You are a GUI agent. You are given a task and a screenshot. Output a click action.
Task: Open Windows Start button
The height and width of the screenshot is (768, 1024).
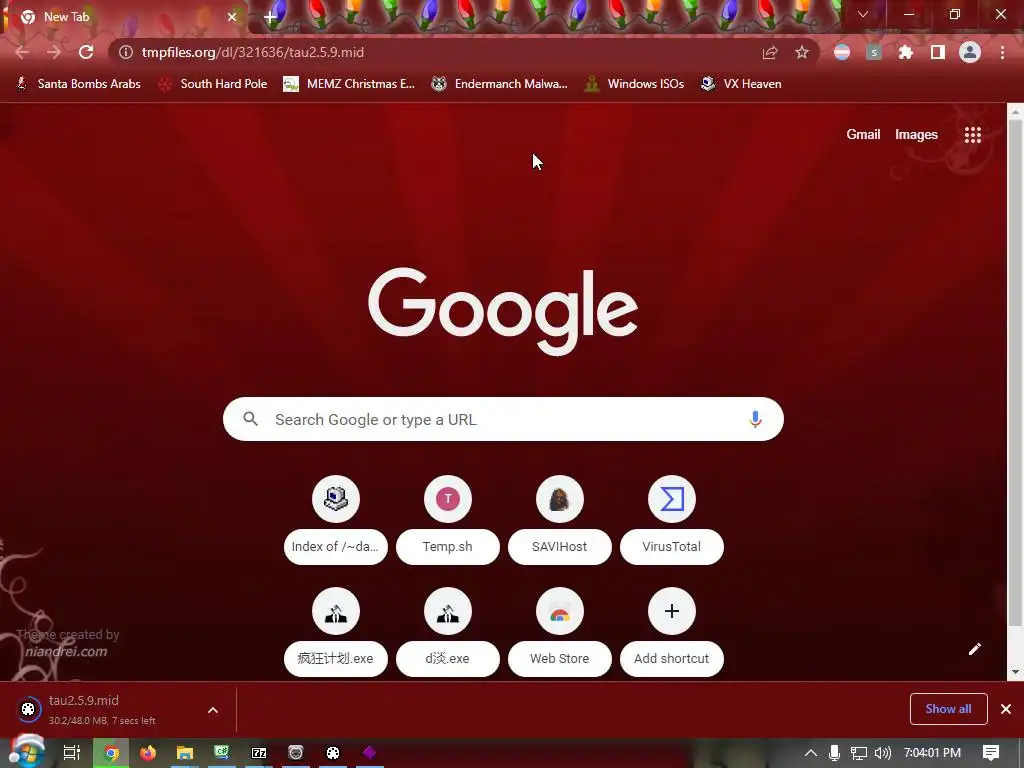pos(26,752)
